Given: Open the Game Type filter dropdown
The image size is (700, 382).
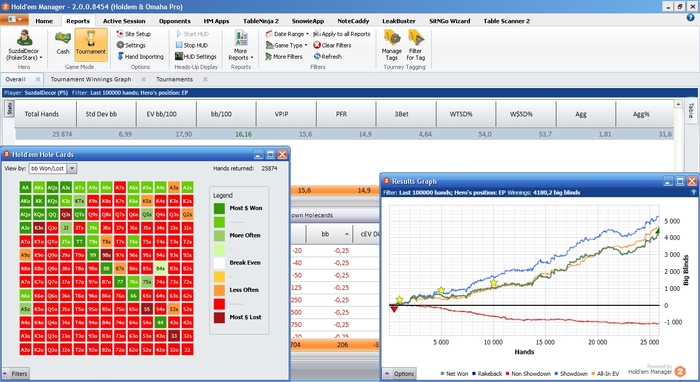Looking at the screenshot, I should [286, 45].
